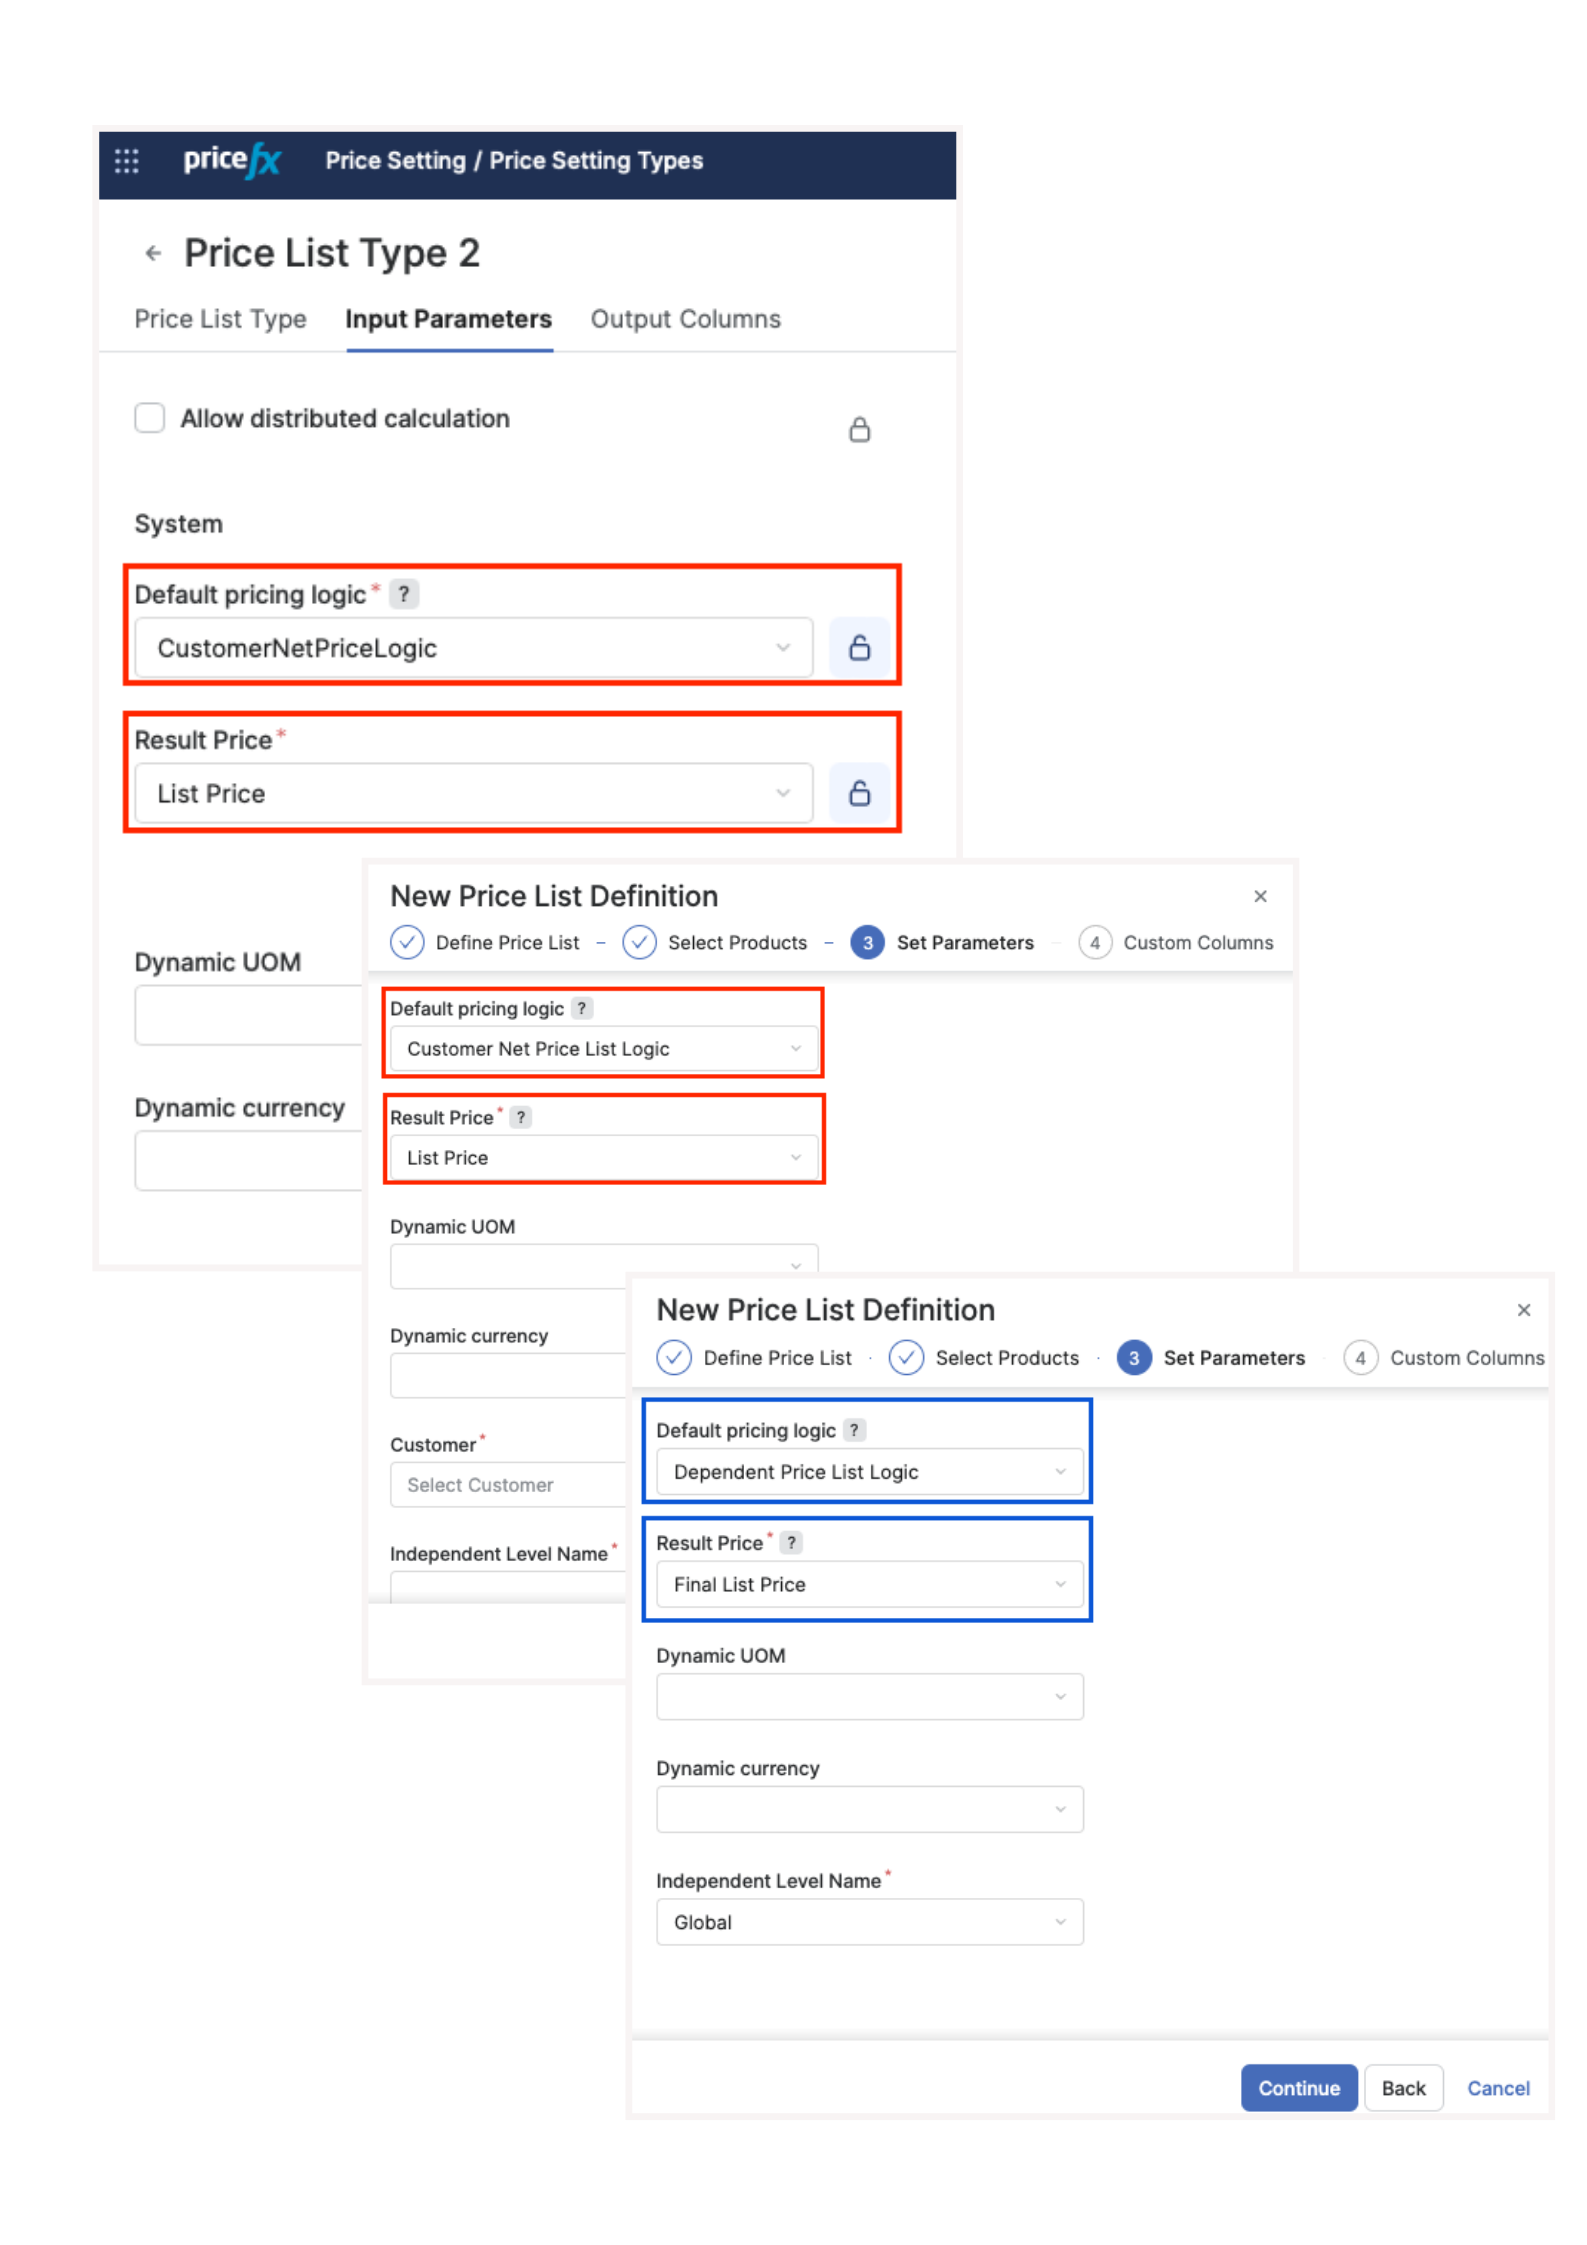Click the lock icon beside Allow distributed calculation
This screenshot has width=1587, height=2245.
pos(859,430)
